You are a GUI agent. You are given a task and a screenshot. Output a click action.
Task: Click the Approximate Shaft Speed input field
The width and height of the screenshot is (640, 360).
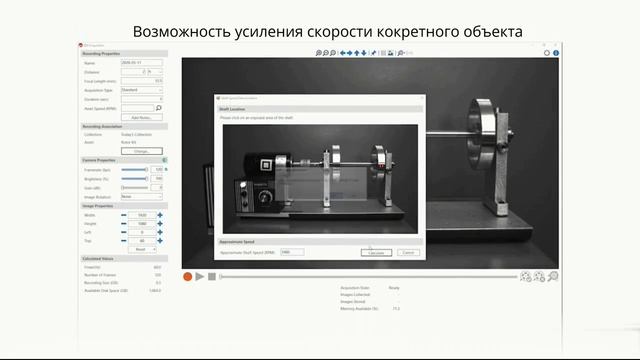pyautogui.click(x=292, y=252)
